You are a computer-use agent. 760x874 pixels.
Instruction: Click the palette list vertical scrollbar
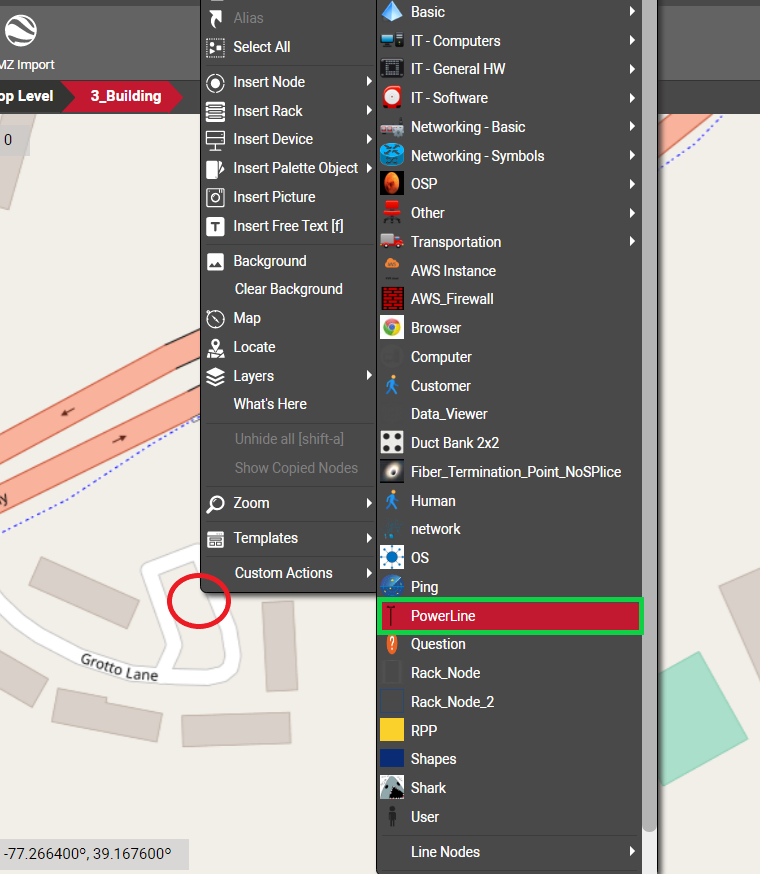pyautogui.click(x=649, y=400)
